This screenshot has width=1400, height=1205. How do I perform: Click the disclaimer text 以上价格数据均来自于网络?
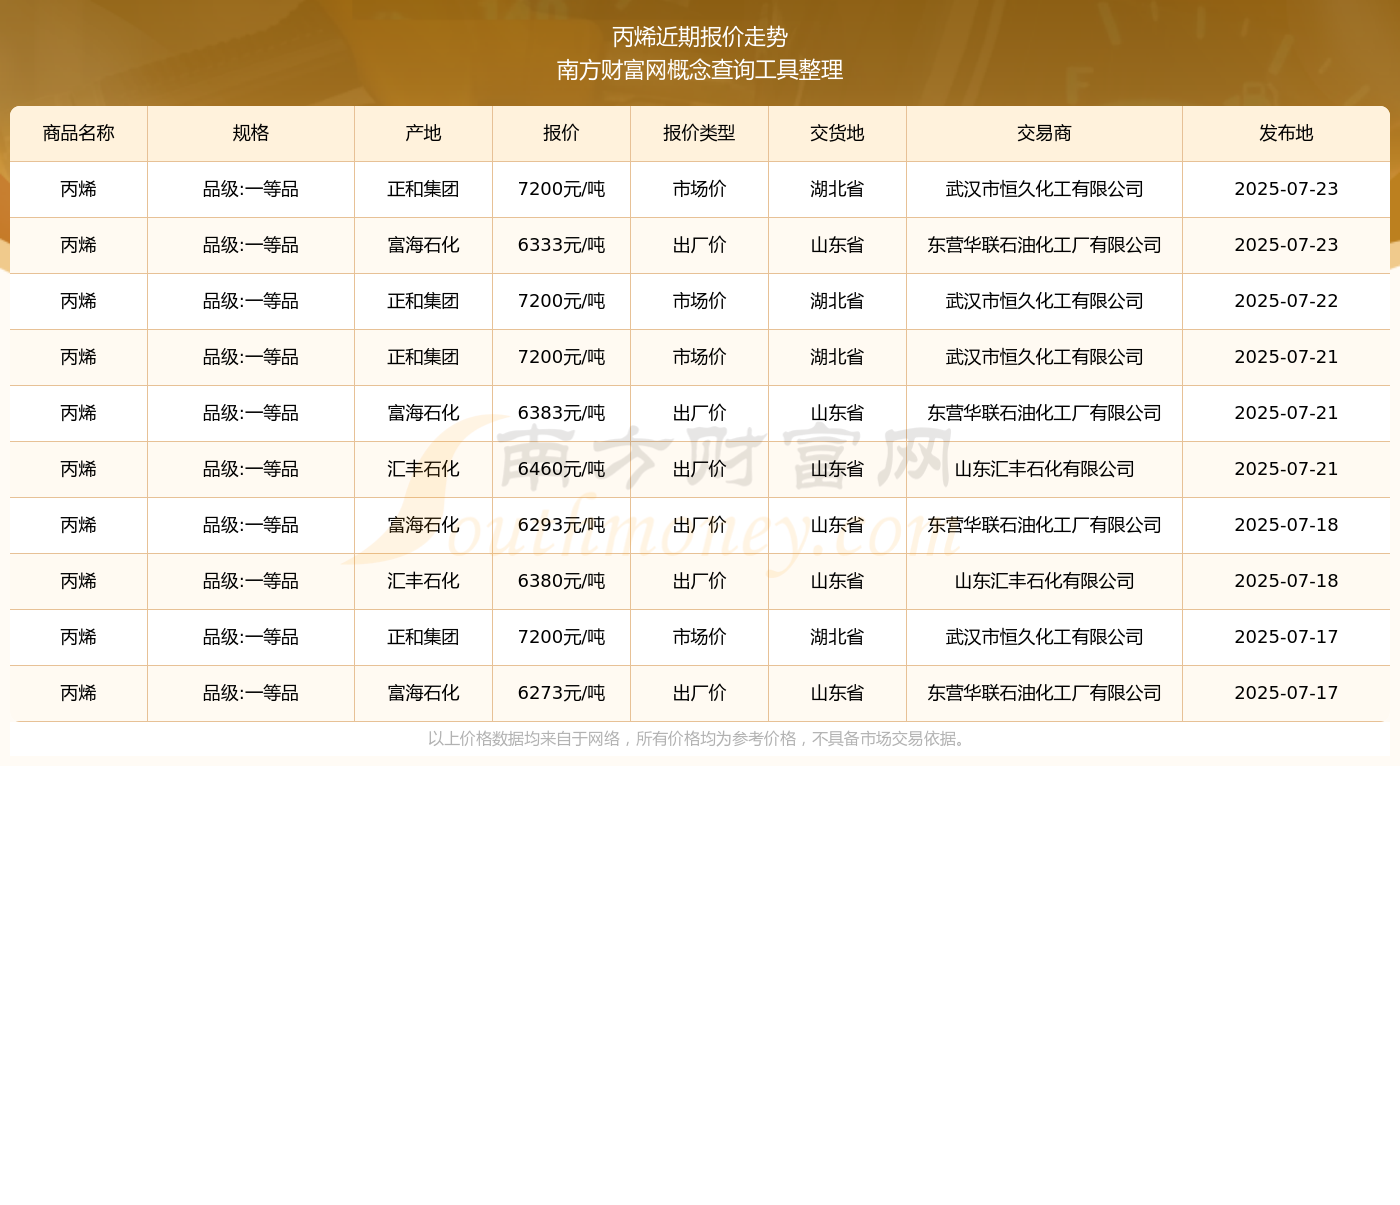click(524, 739)
